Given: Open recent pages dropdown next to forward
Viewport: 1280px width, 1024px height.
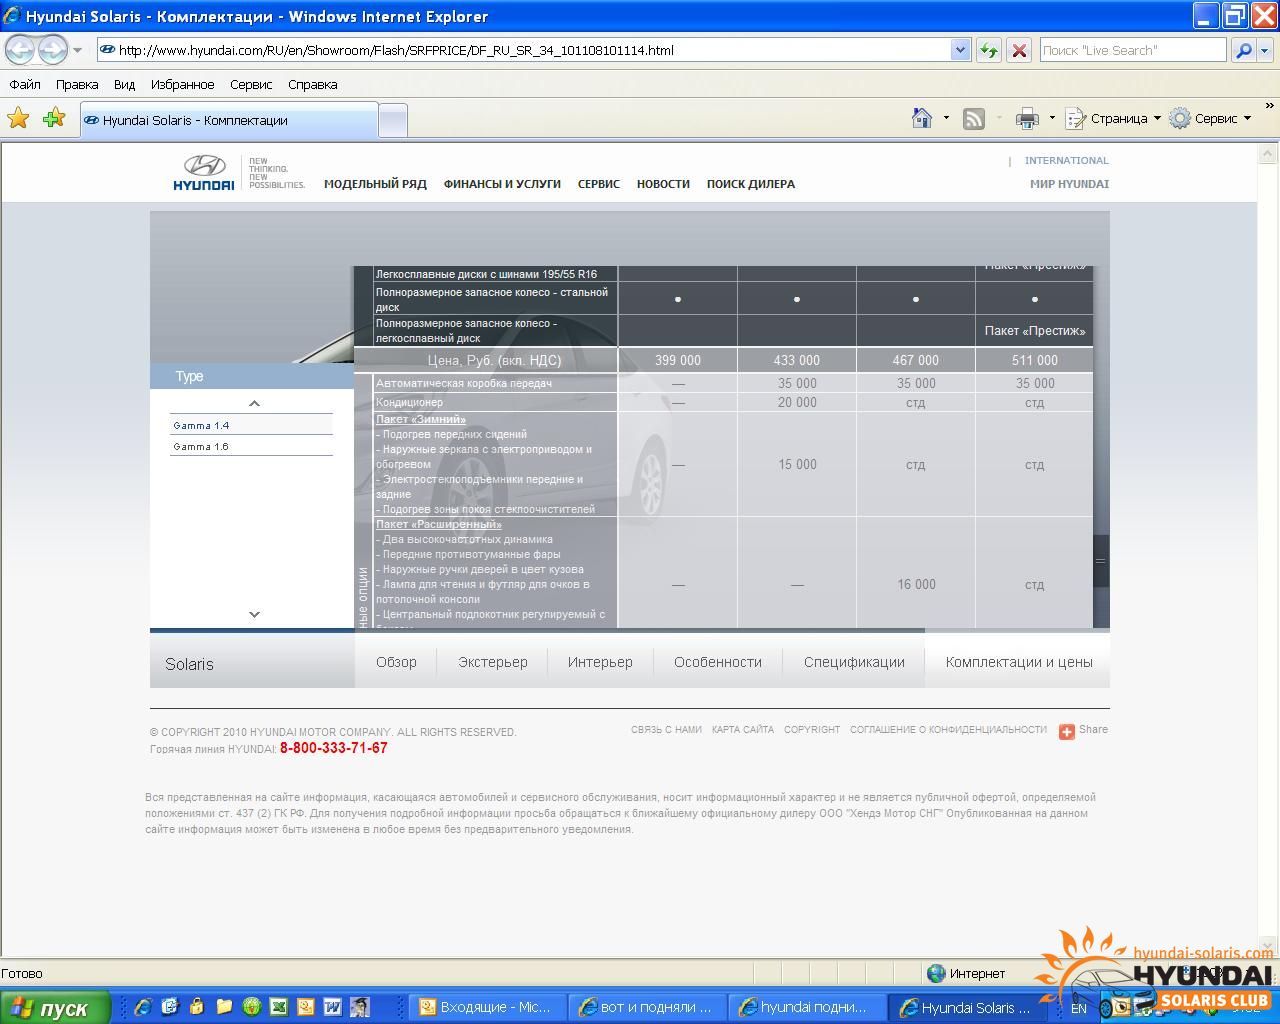Looking at the screenshot, I should point(78,50).
